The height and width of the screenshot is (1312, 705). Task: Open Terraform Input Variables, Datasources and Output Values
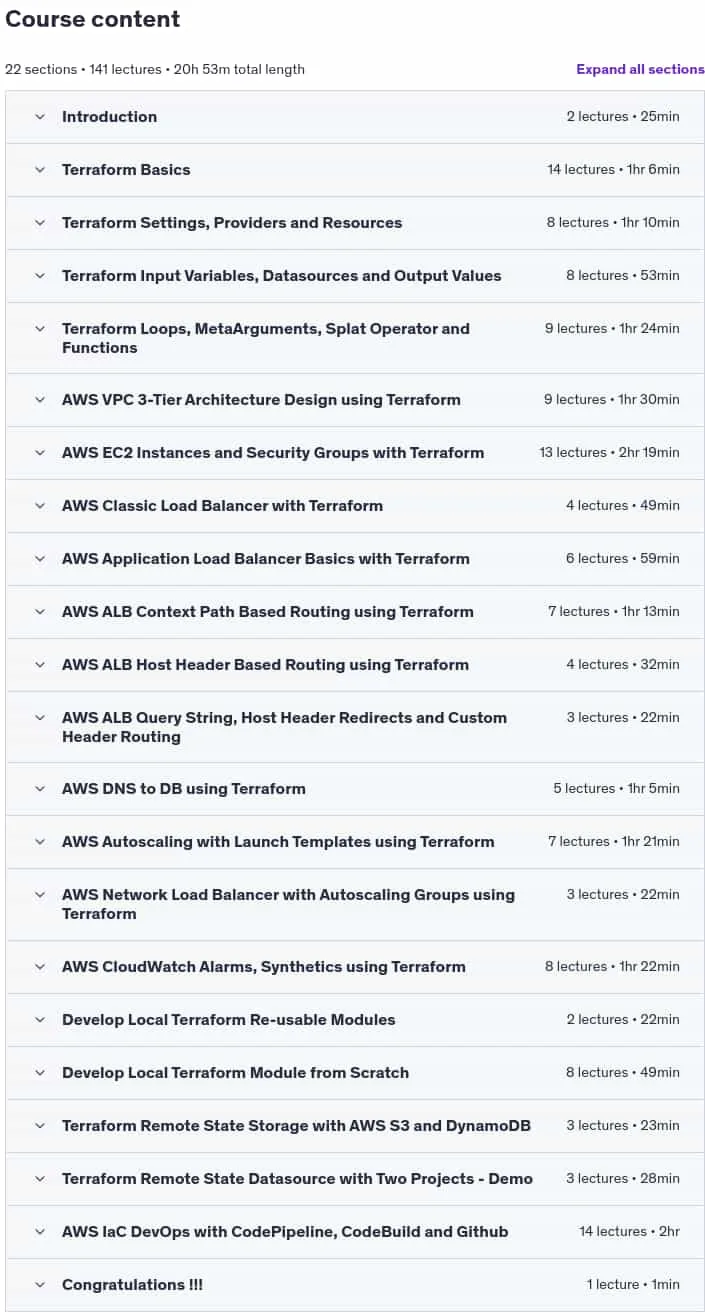click(282, 276)
